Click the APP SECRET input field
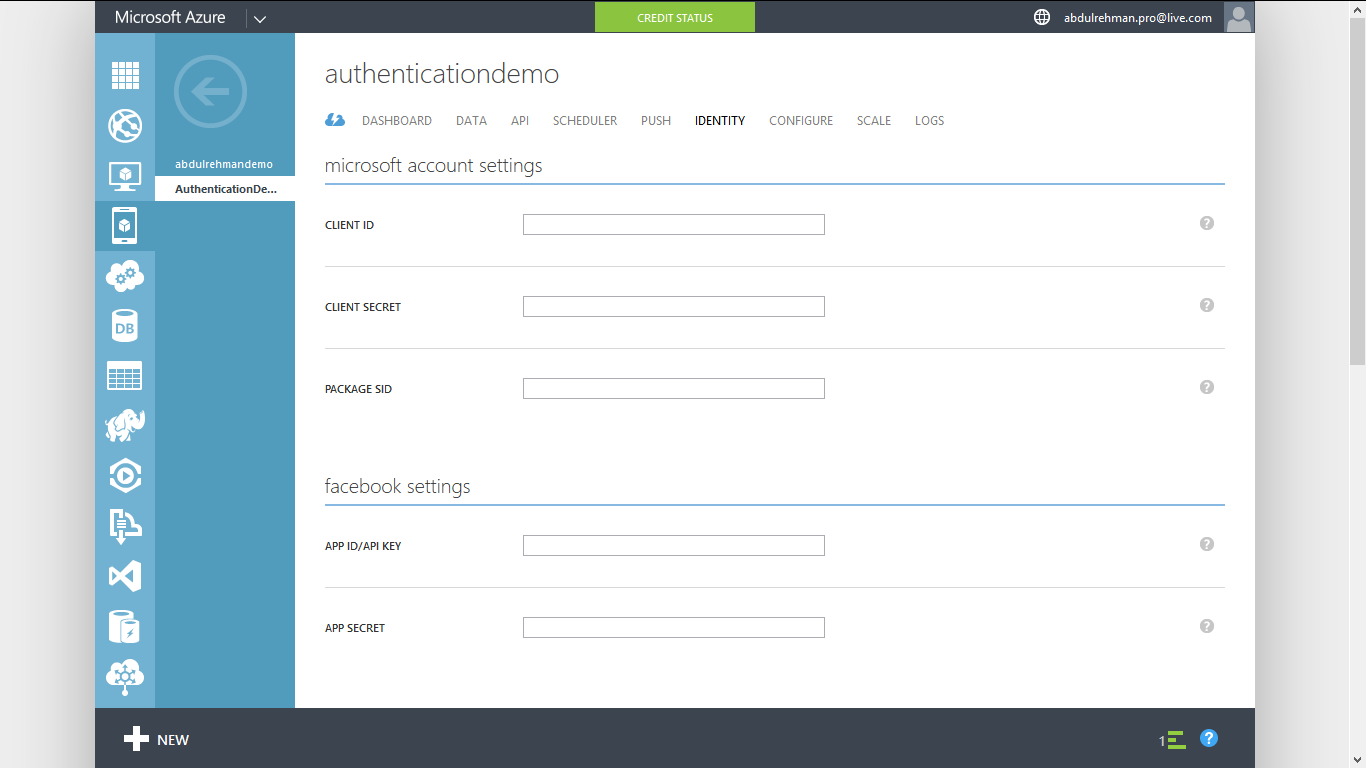 (674, 627)
